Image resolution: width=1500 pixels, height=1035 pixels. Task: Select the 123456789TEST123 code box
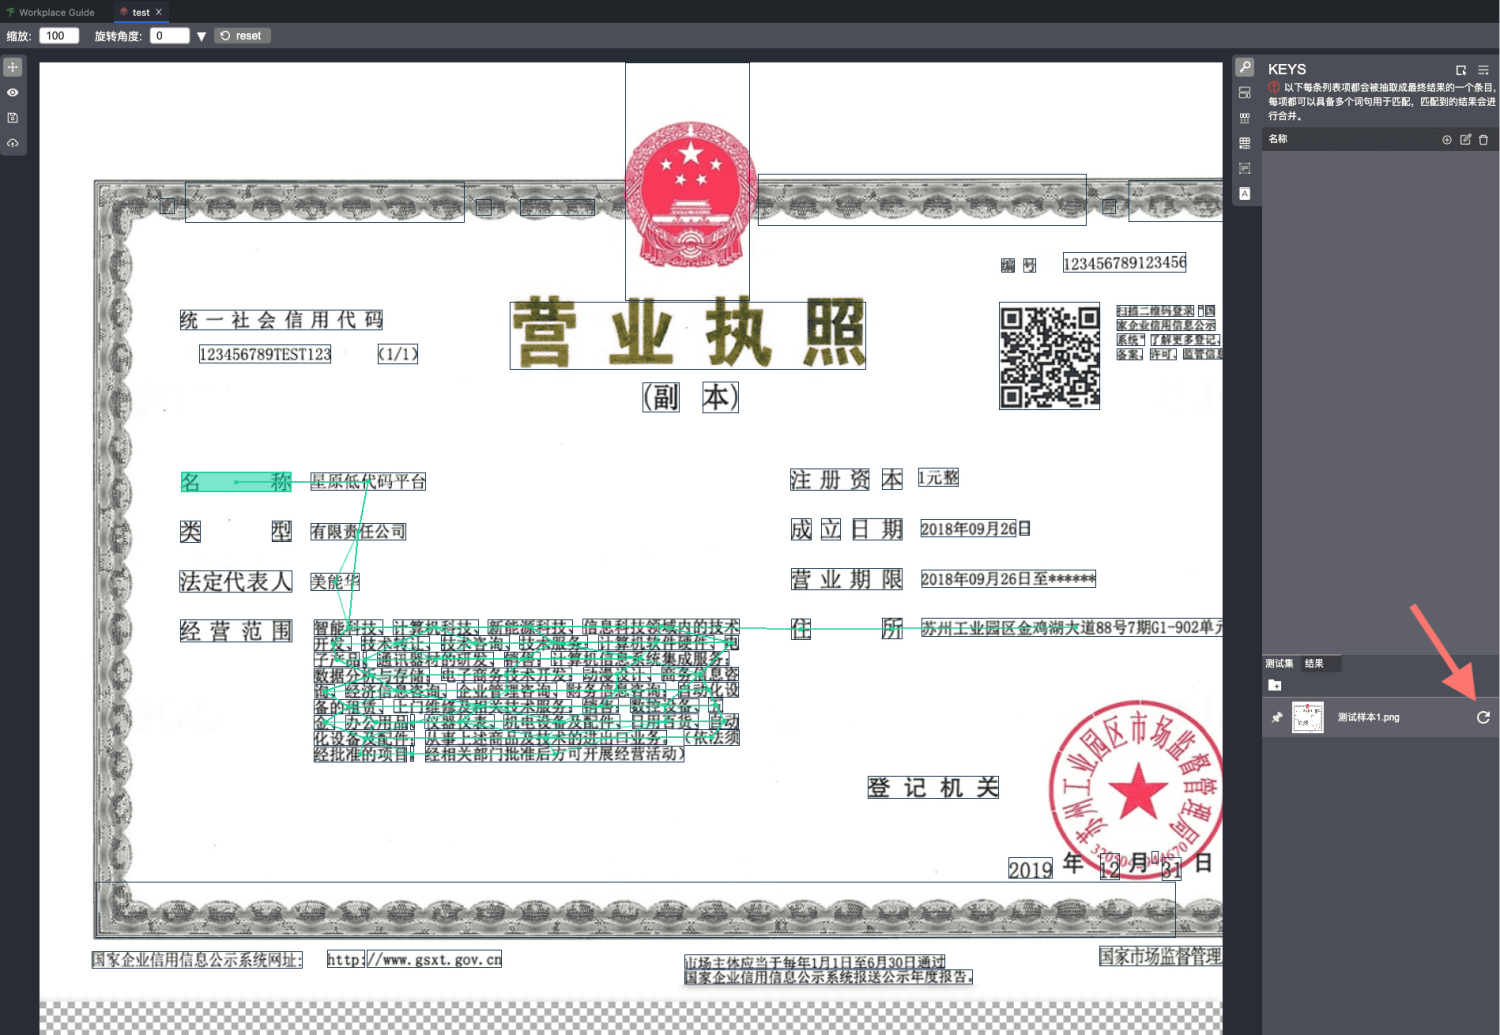[265, 354]
